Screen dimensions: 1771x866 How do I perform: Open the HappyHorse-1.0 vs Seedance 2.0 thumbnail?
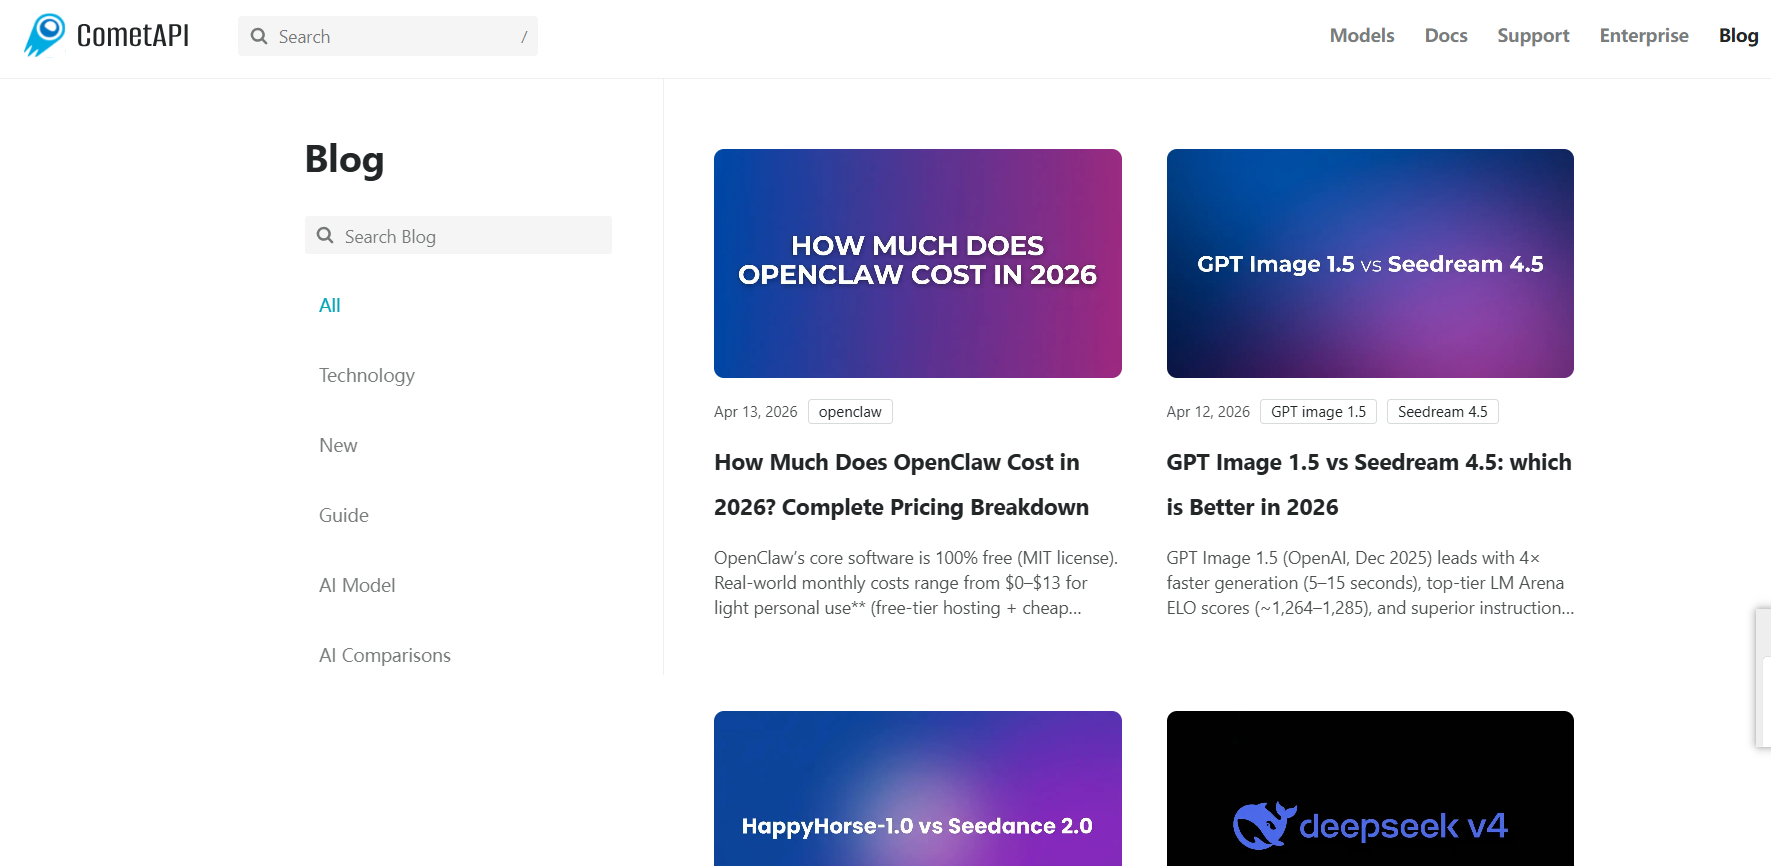click(918, 788)
